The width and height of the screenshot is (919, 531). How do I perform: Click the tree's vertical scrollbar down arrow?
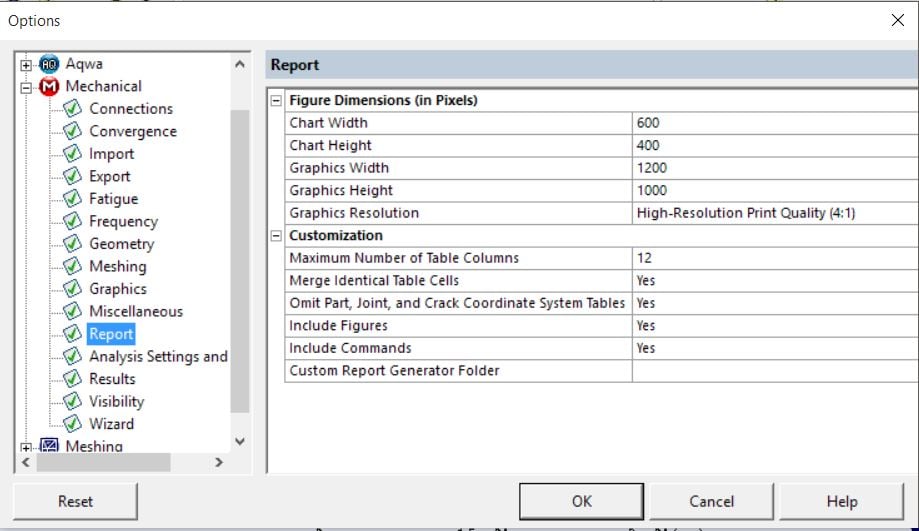point(240,441)
